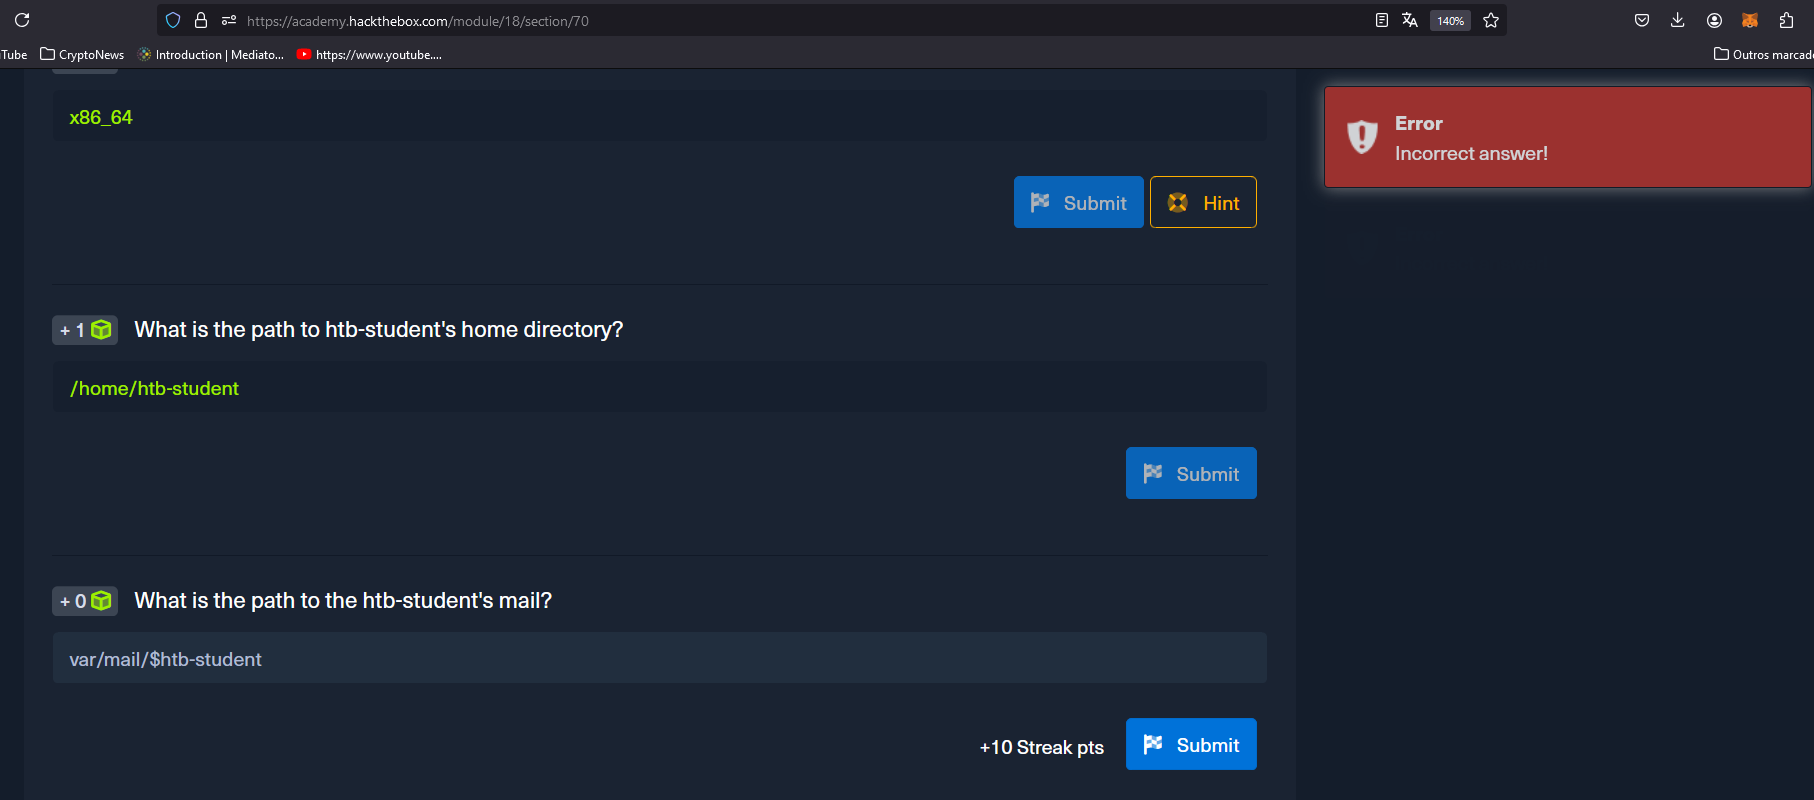
Task: Click the Hint button
Action: coord(1203,203)
